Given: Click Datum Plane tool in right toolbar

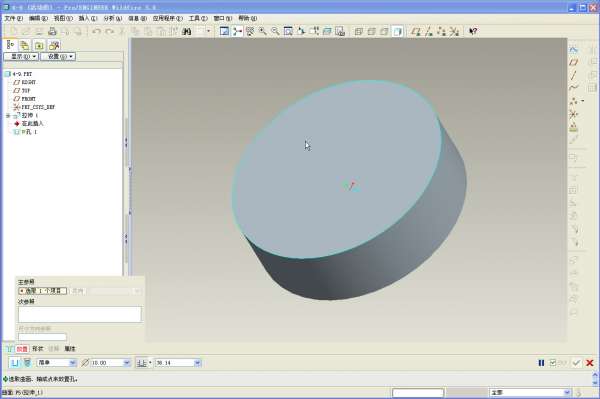Looking at the screenshot, I should [x=573, y=62].
